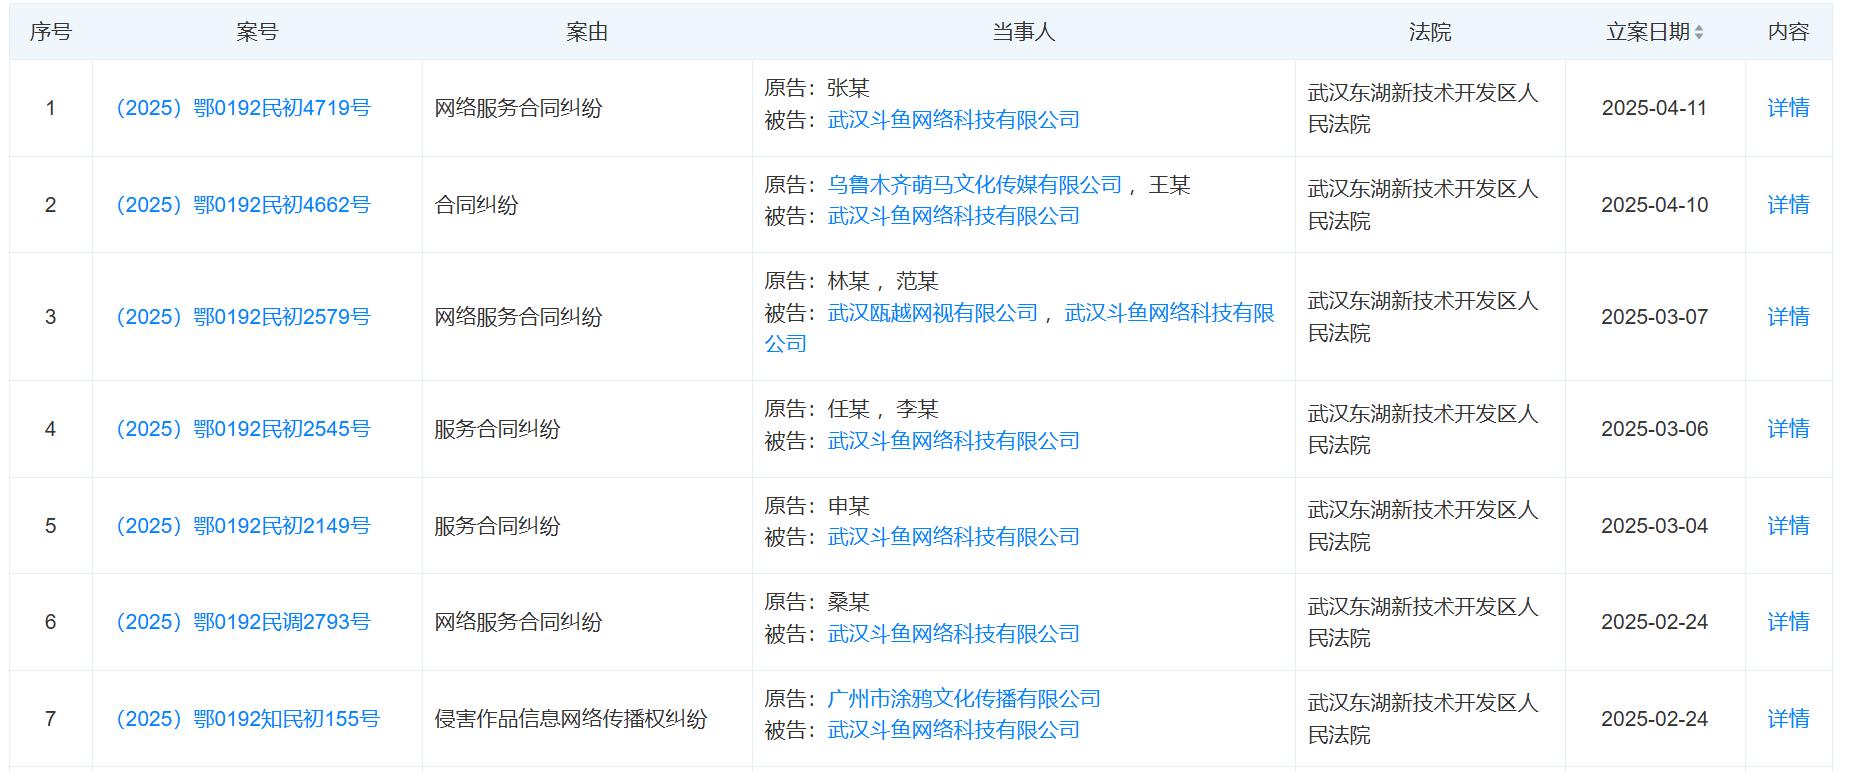Select plaintiff name 李某
This screenshot has width=1849, height=772.
click(917, 409)
